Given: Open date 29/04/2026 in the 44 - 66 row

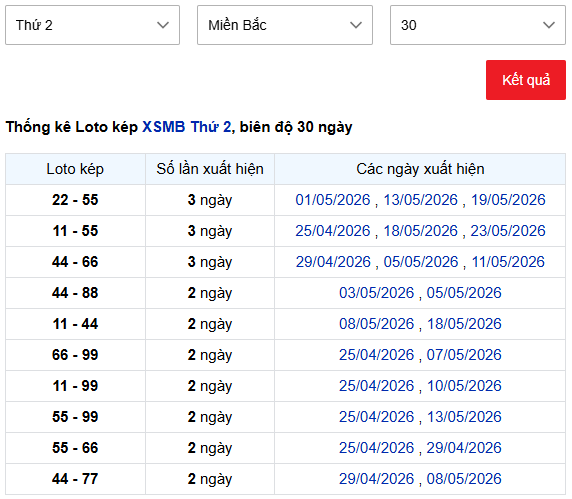Looking at the screenshot, I should click(x=333, y=262).
